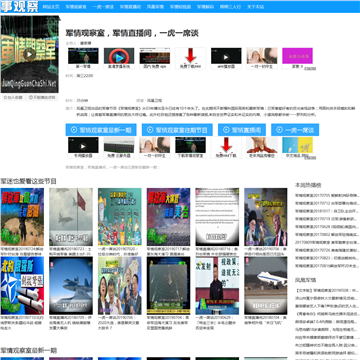Open the first link under 本周热播榜

point(327,196)
